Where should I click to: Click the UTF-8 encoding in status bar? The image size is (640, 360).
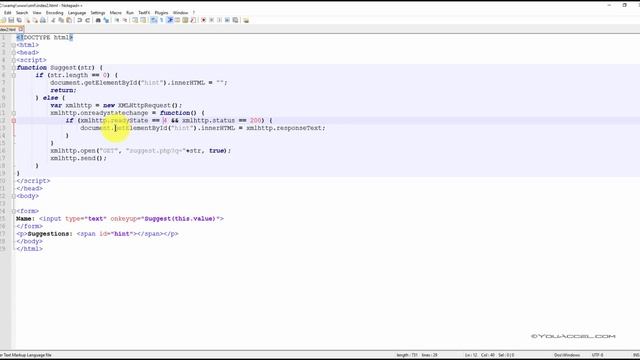(597, 355)
